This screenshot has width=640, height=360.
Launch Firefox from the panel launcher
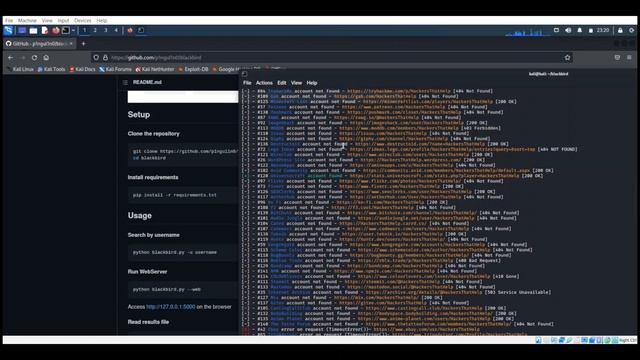click(x=56, y=30)
